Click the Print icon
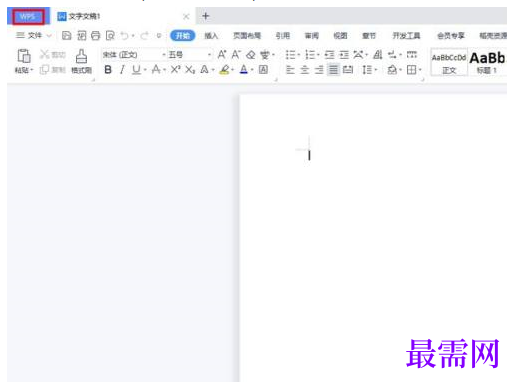 pos(96,35)
